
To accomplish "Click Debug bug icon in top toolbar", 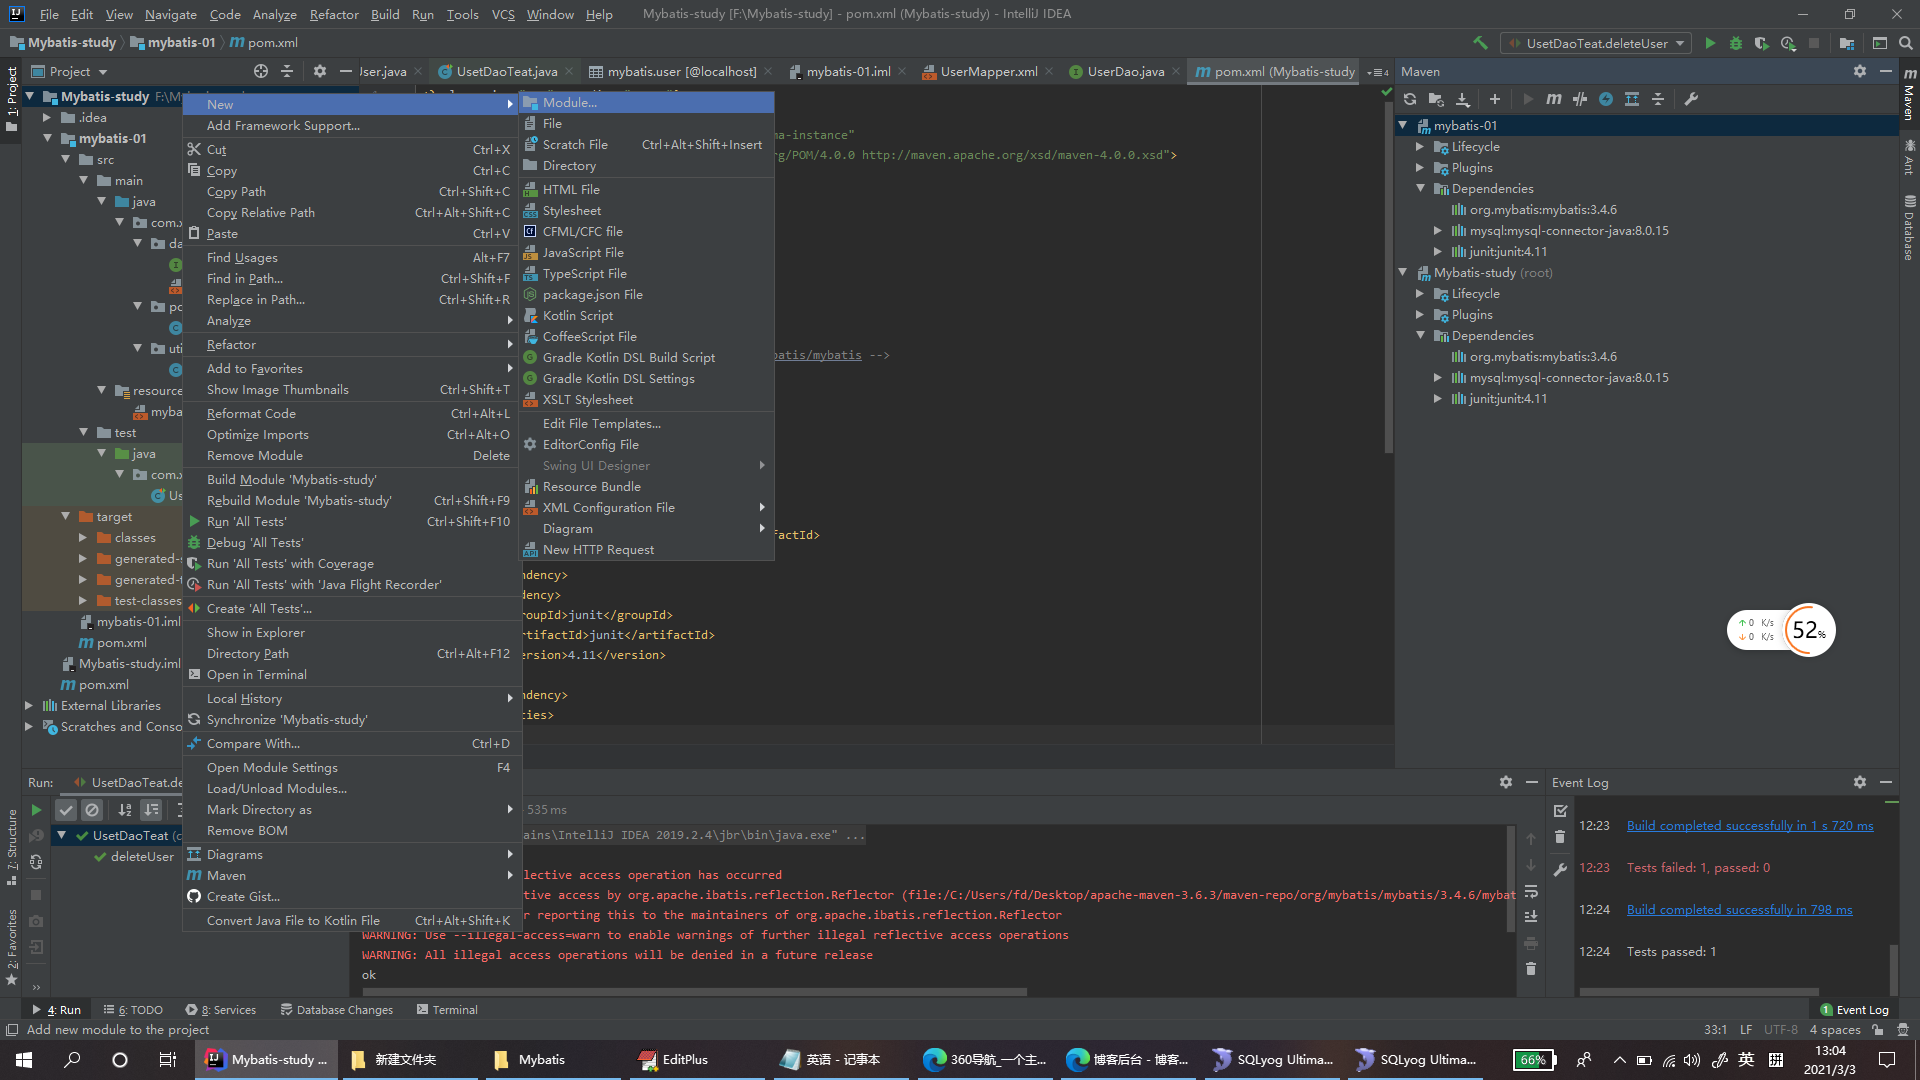I will [1736, 43].
